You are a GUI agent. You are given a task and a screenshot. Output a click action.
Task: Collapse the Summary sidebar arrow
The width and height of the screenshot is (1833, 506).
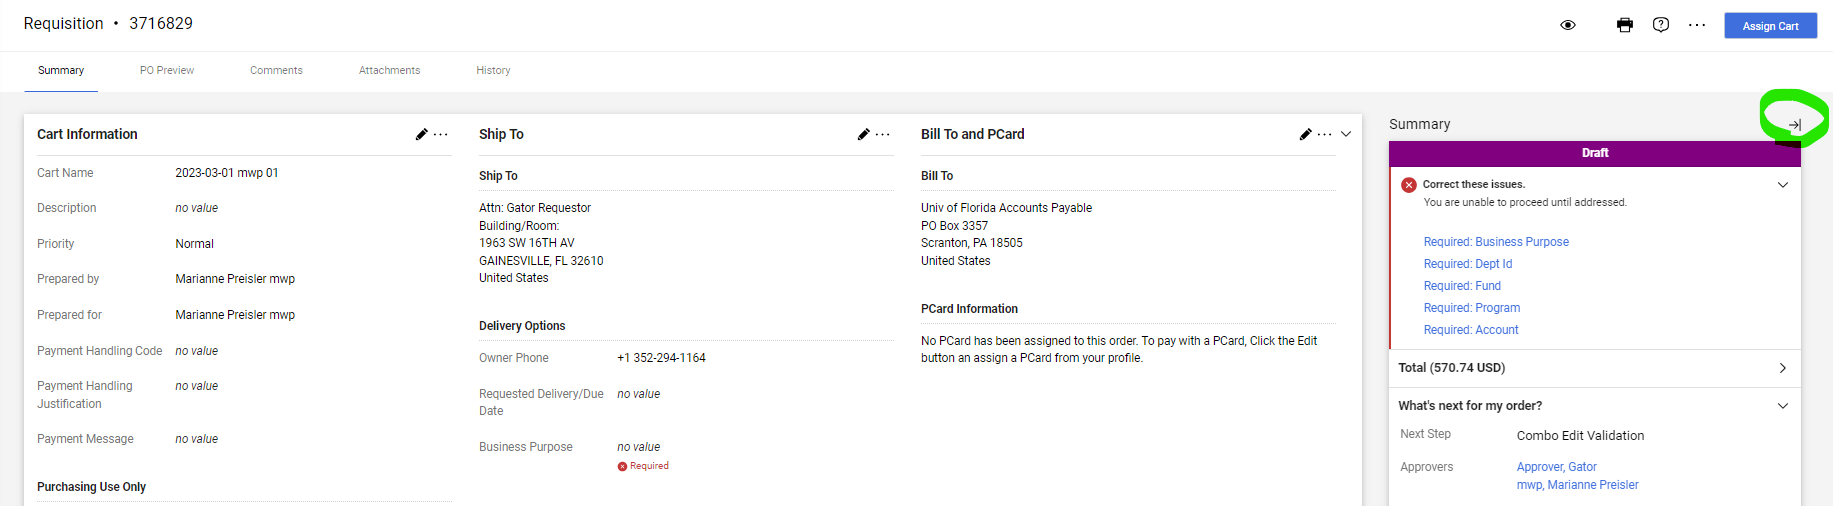1795,125
